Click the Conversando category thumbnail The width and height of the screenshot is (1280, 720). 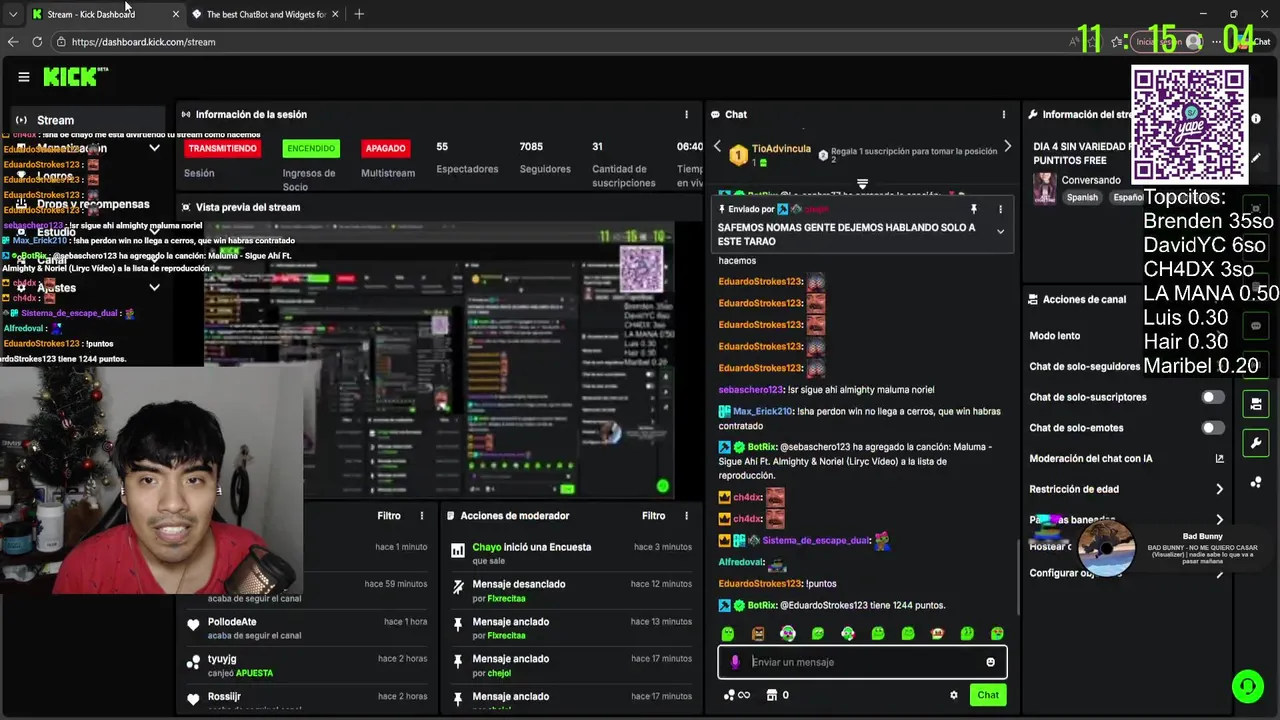(1044, 189)
